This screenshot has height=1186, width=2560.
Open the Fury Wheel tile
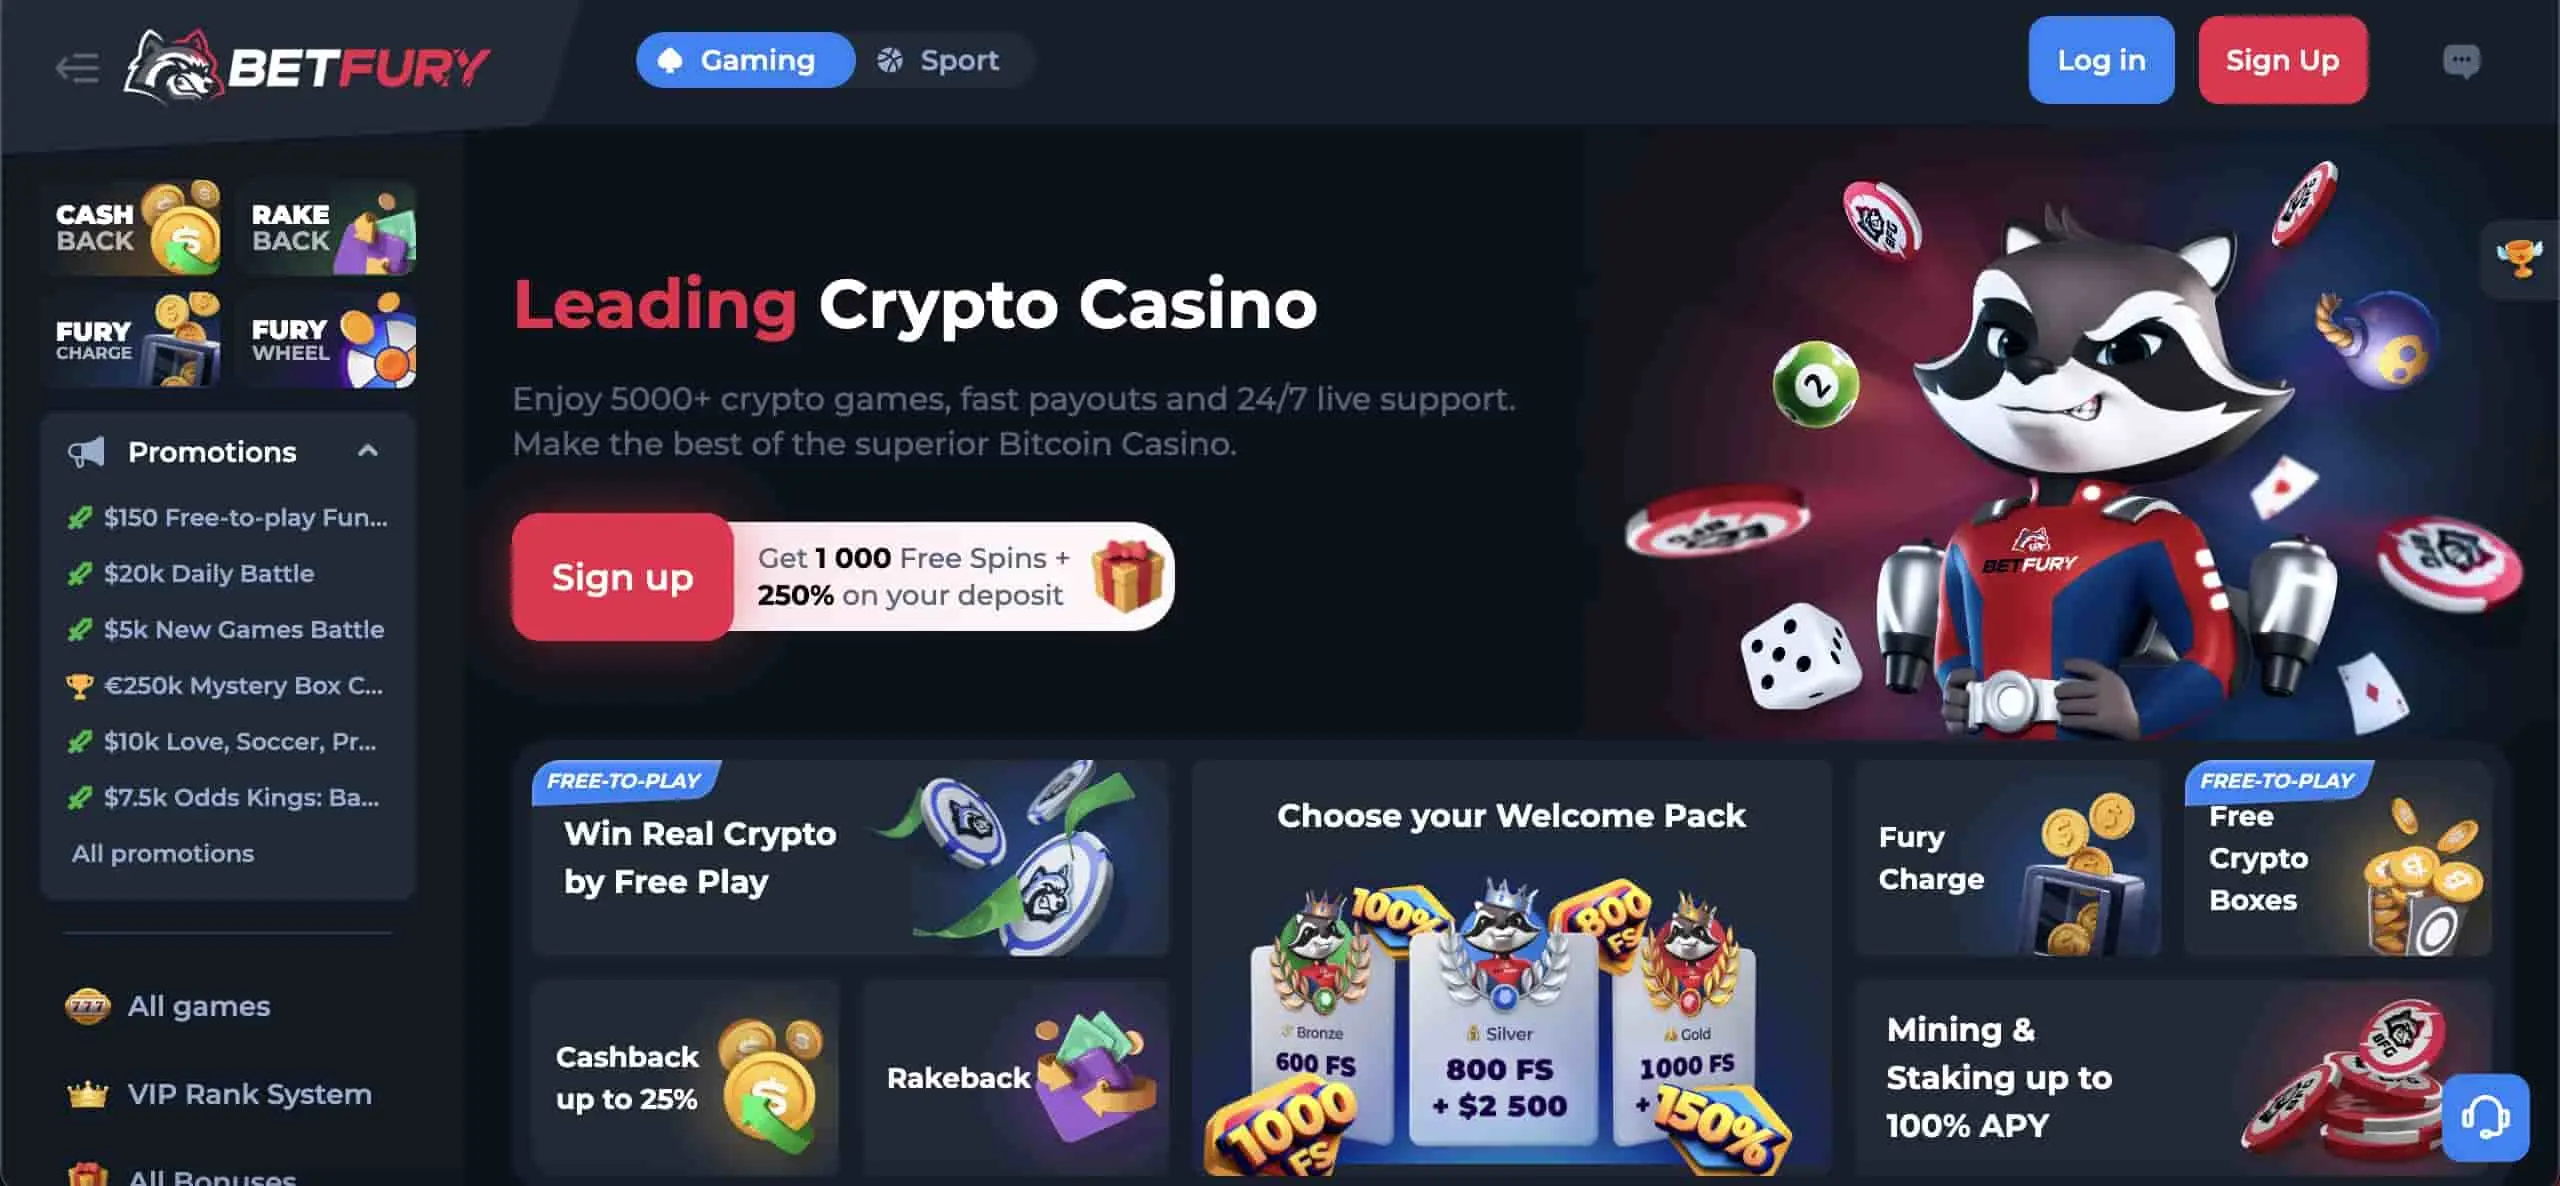coord(327,340)
